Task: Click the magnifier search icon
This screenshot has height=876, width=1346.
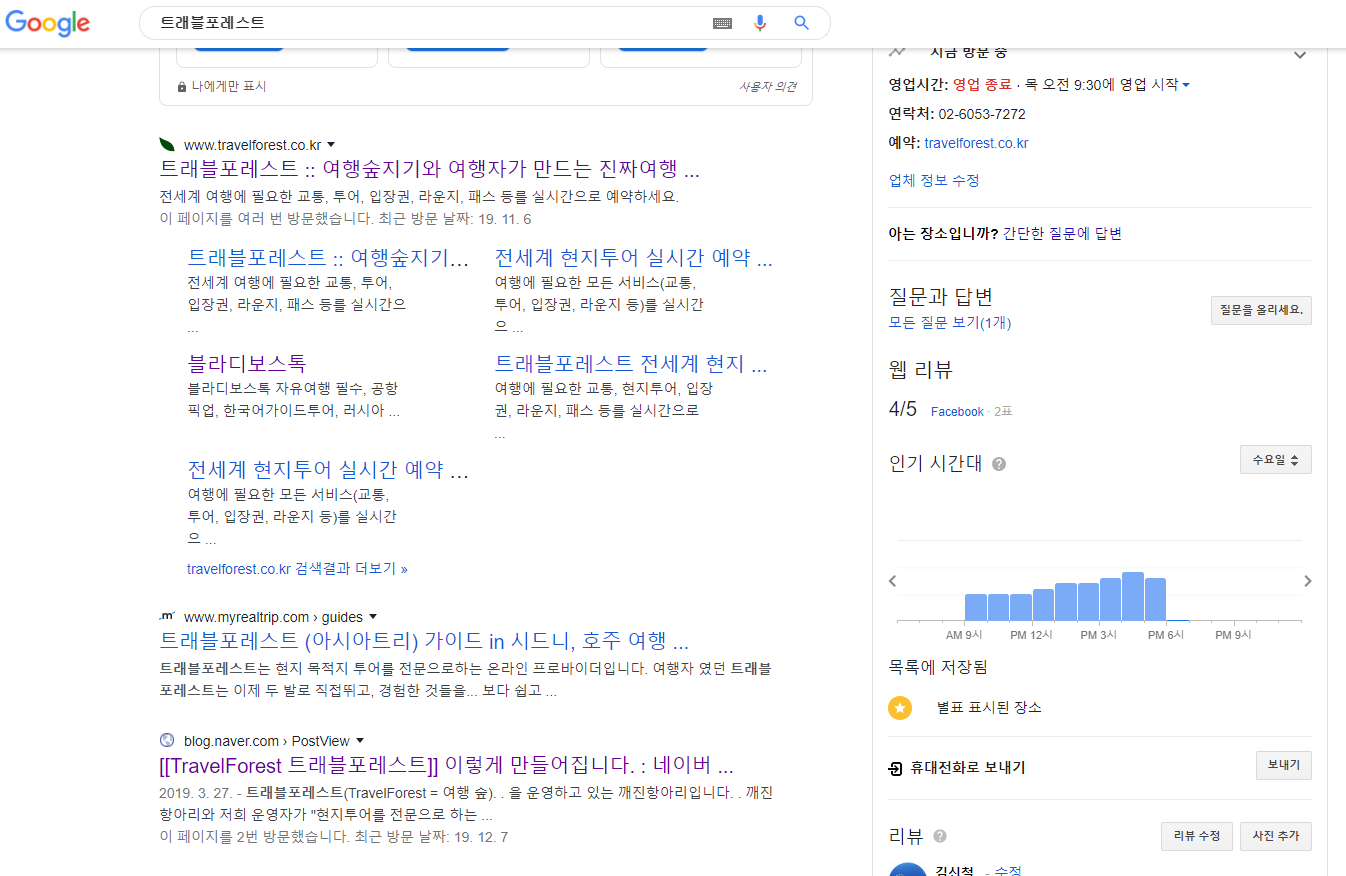Action: click(x=801, y=23)
